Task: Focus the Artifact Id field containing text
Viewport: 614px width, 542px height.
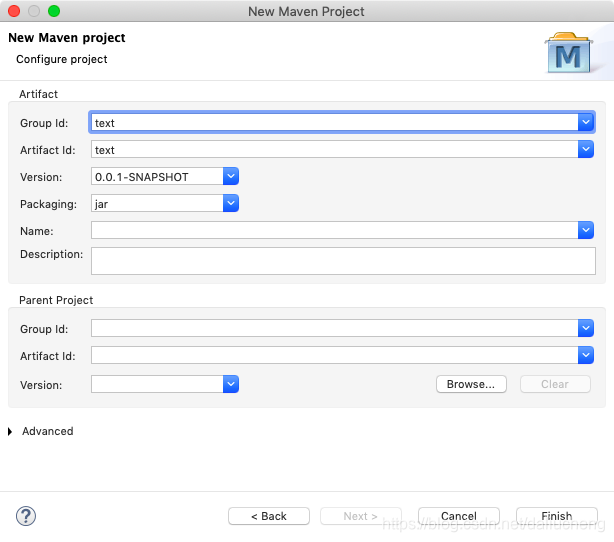Action: tap(334, 150)
